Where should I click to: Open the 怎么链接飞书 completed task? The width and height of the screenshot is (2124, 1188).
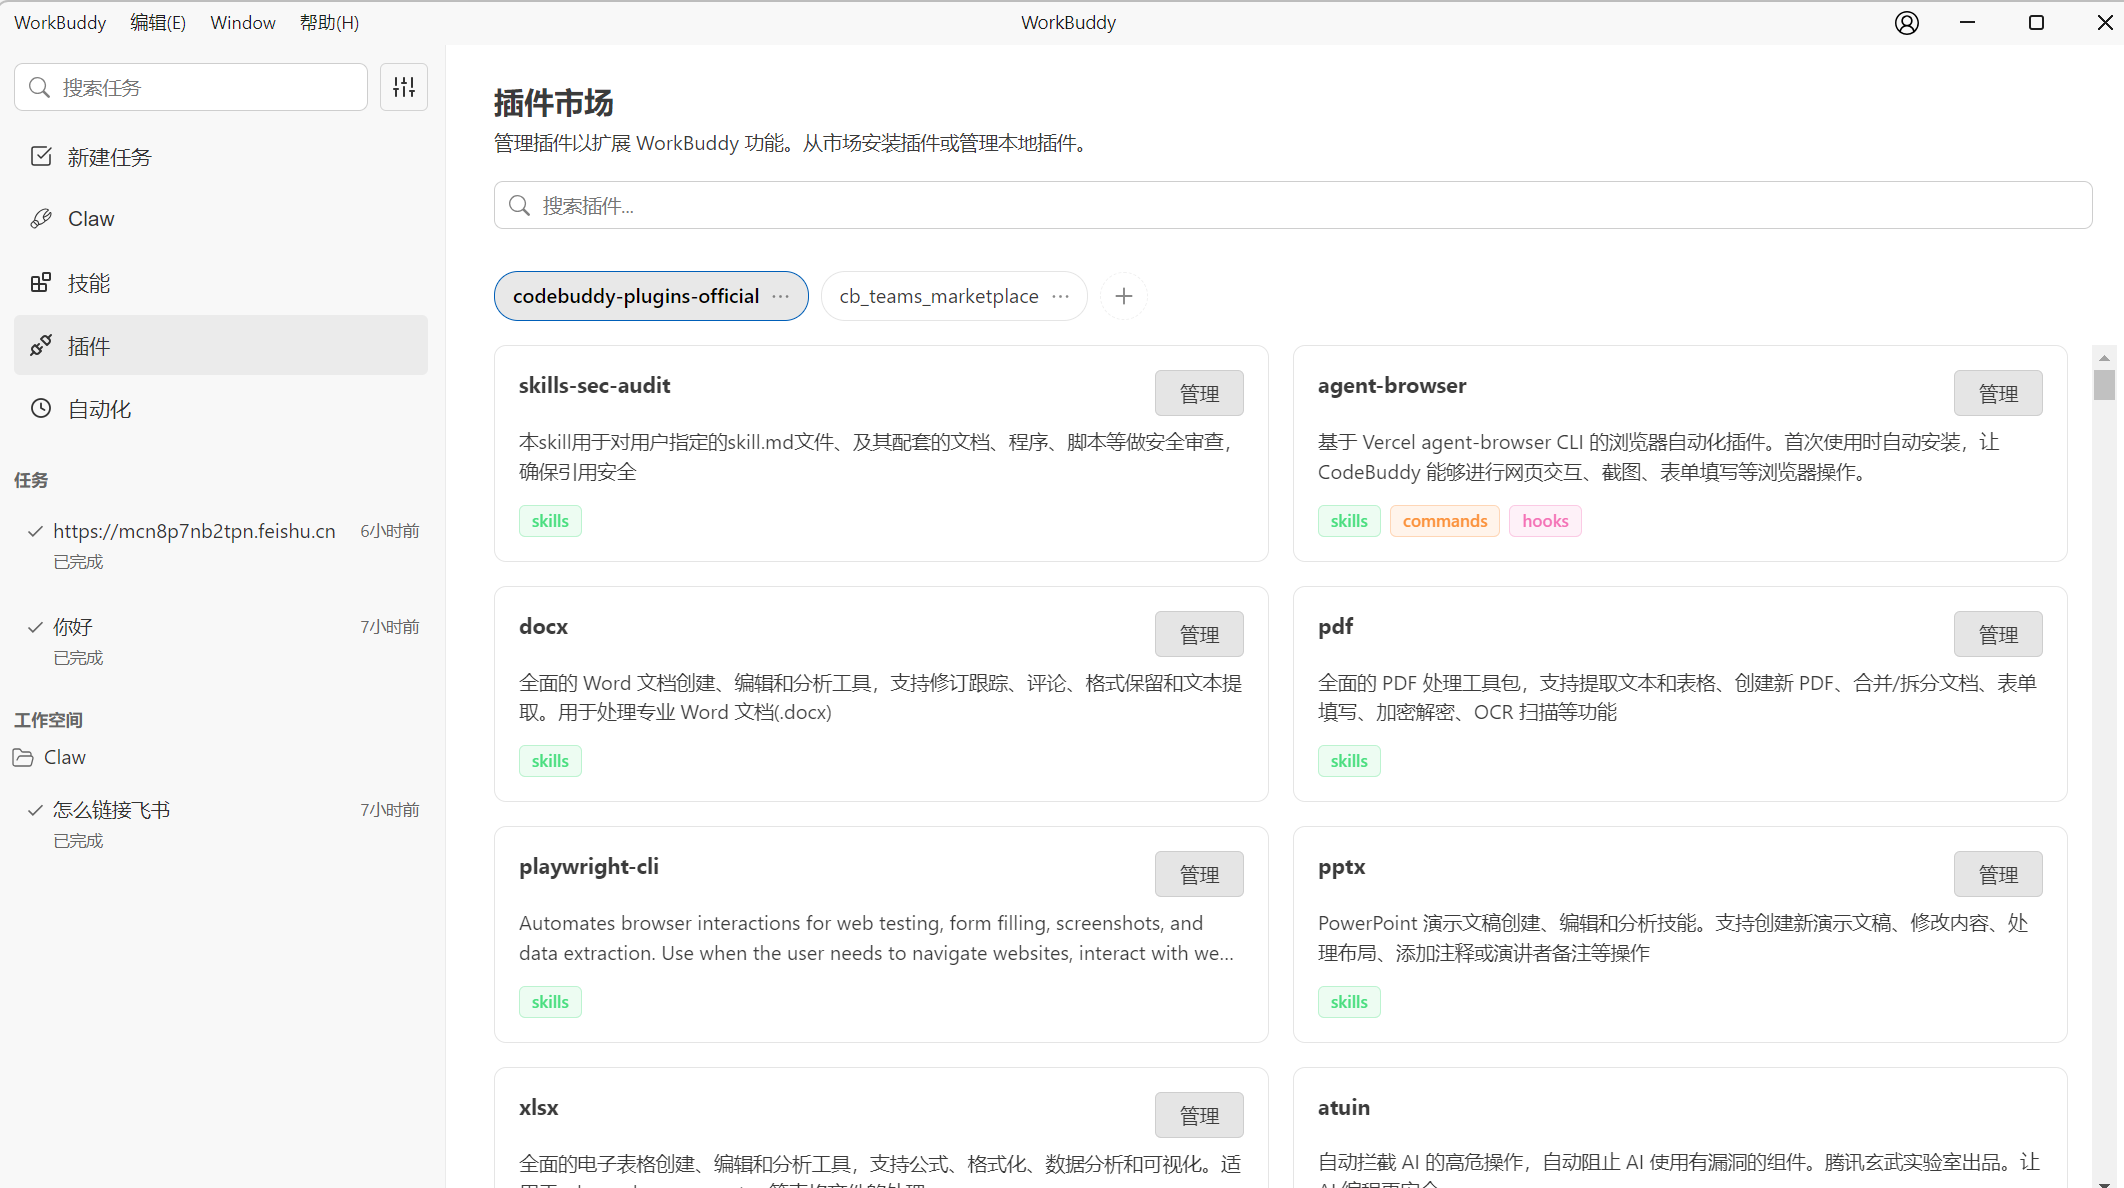112,810
